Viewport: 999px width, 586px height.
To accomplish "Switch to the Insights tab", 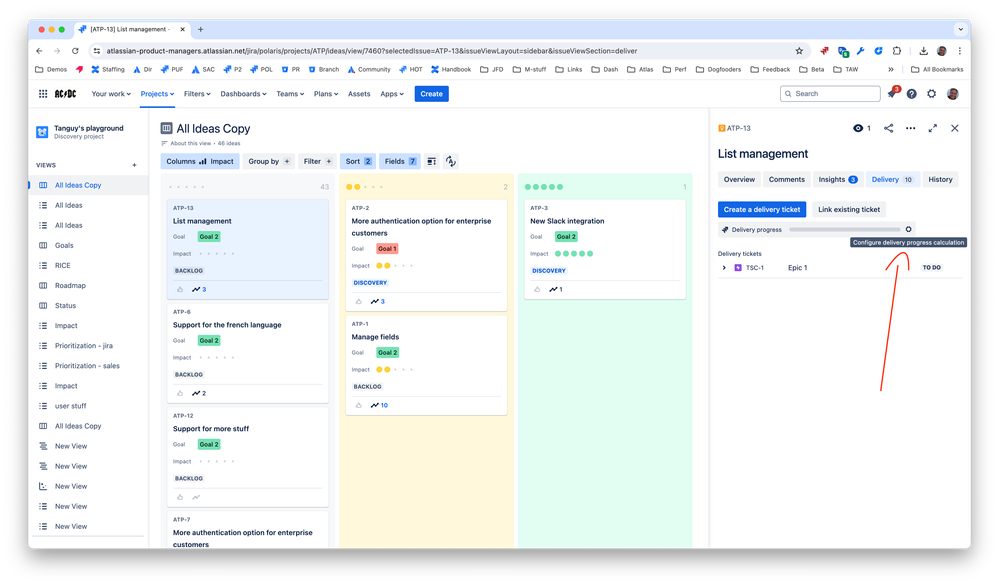I will tap(838, 180).
